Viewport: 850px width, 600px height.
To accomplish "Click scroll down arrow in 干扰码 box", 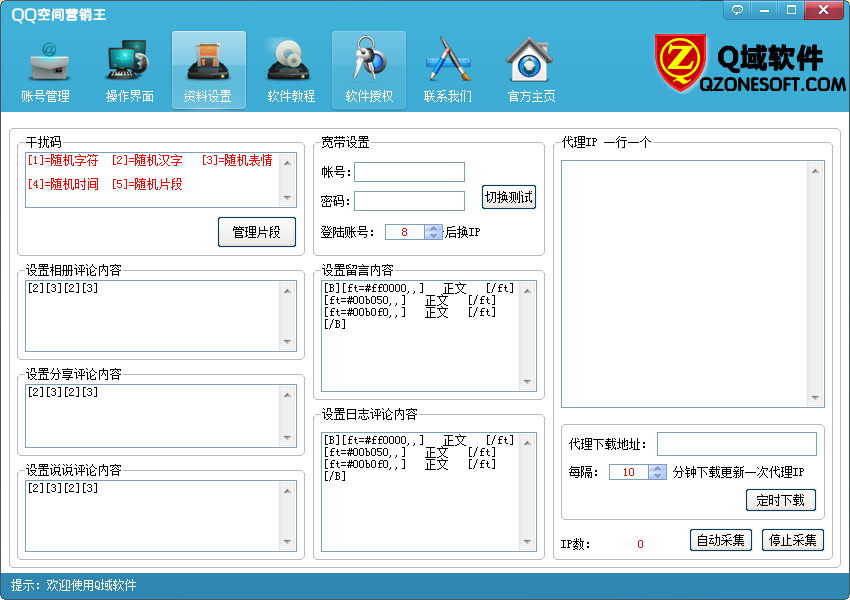I will [x=287, y=198].
